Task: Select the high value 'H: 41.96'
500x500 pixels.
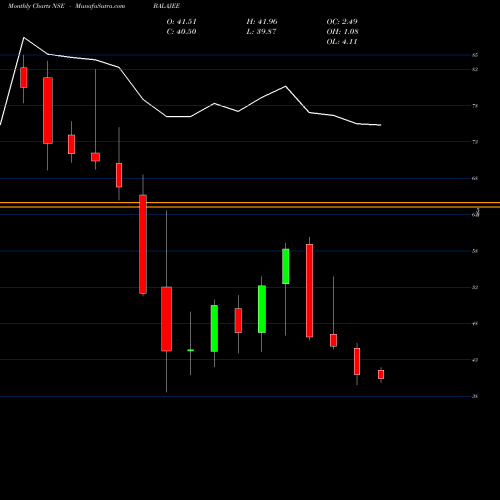Action: coord(262,22)
